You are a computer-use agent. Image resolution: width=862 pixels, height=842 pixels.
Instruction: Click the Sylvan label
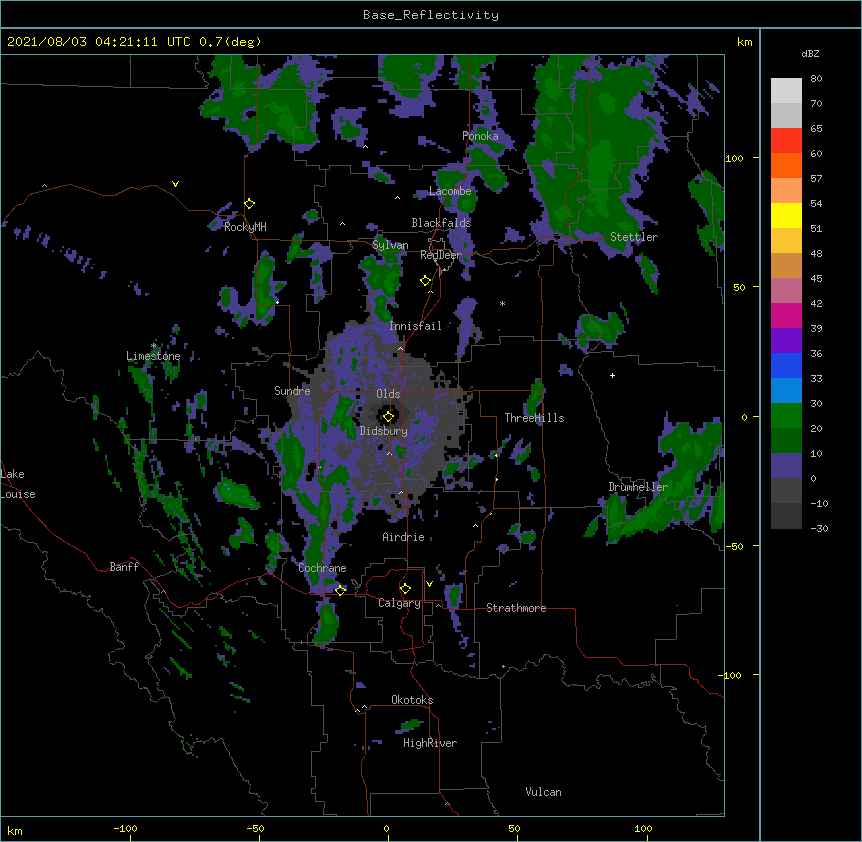390,245
